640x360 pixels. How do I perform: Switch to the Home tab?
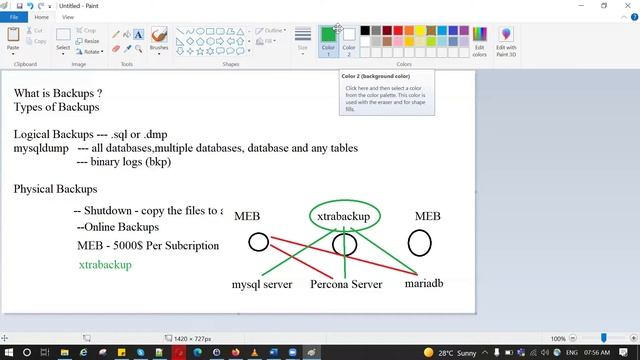coord(42,17)
